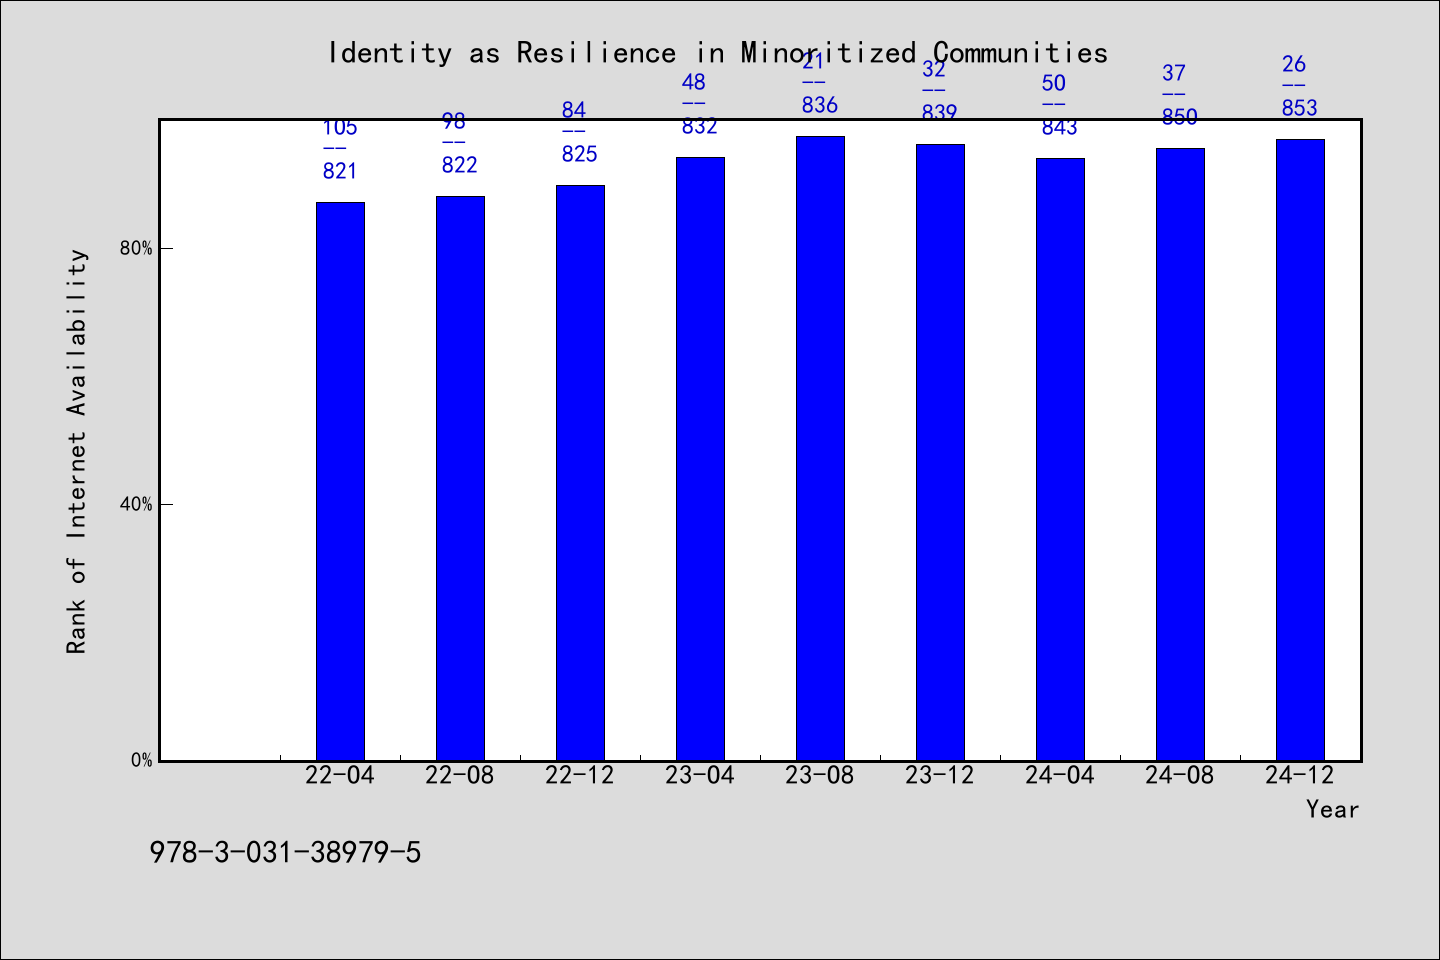Click the 24-12 x-axis label
Image resolution: width=1440 pixels, height=960 pixels.
click(x=1300, y=775)
